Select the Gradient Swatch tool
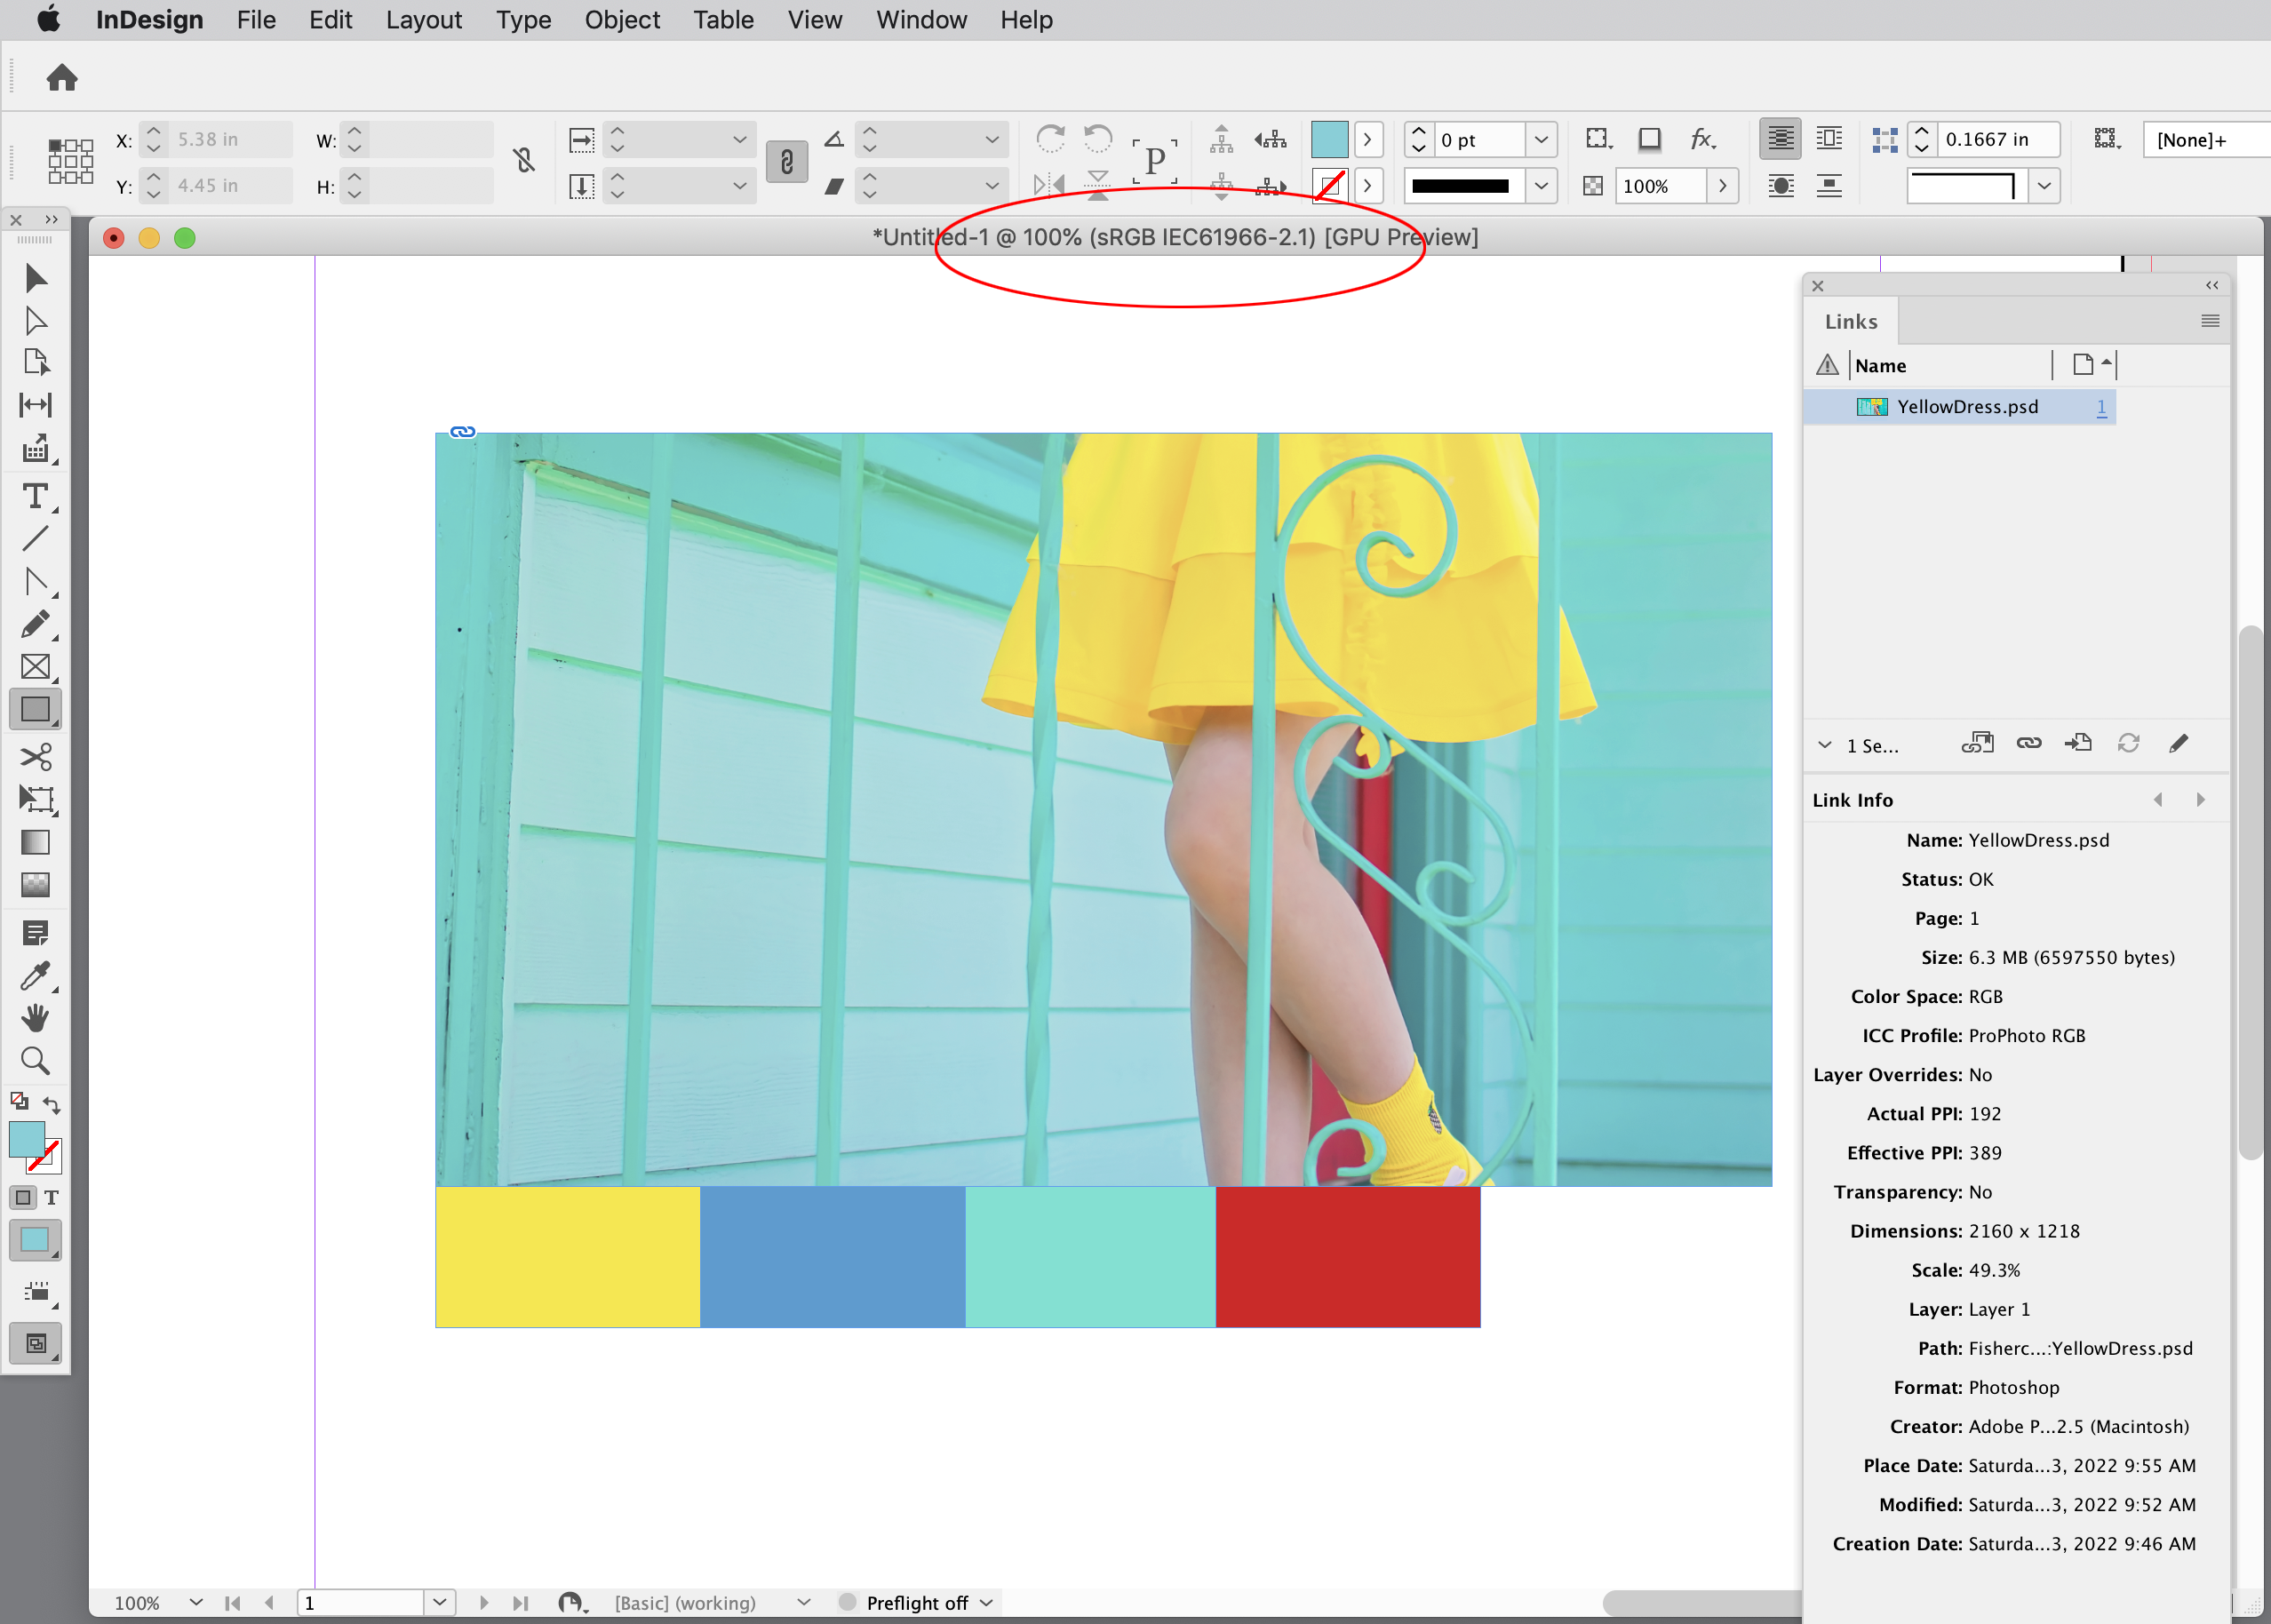Image resolution: width=2271 pixels, height=1624 pixels. [x=36, y=842]
